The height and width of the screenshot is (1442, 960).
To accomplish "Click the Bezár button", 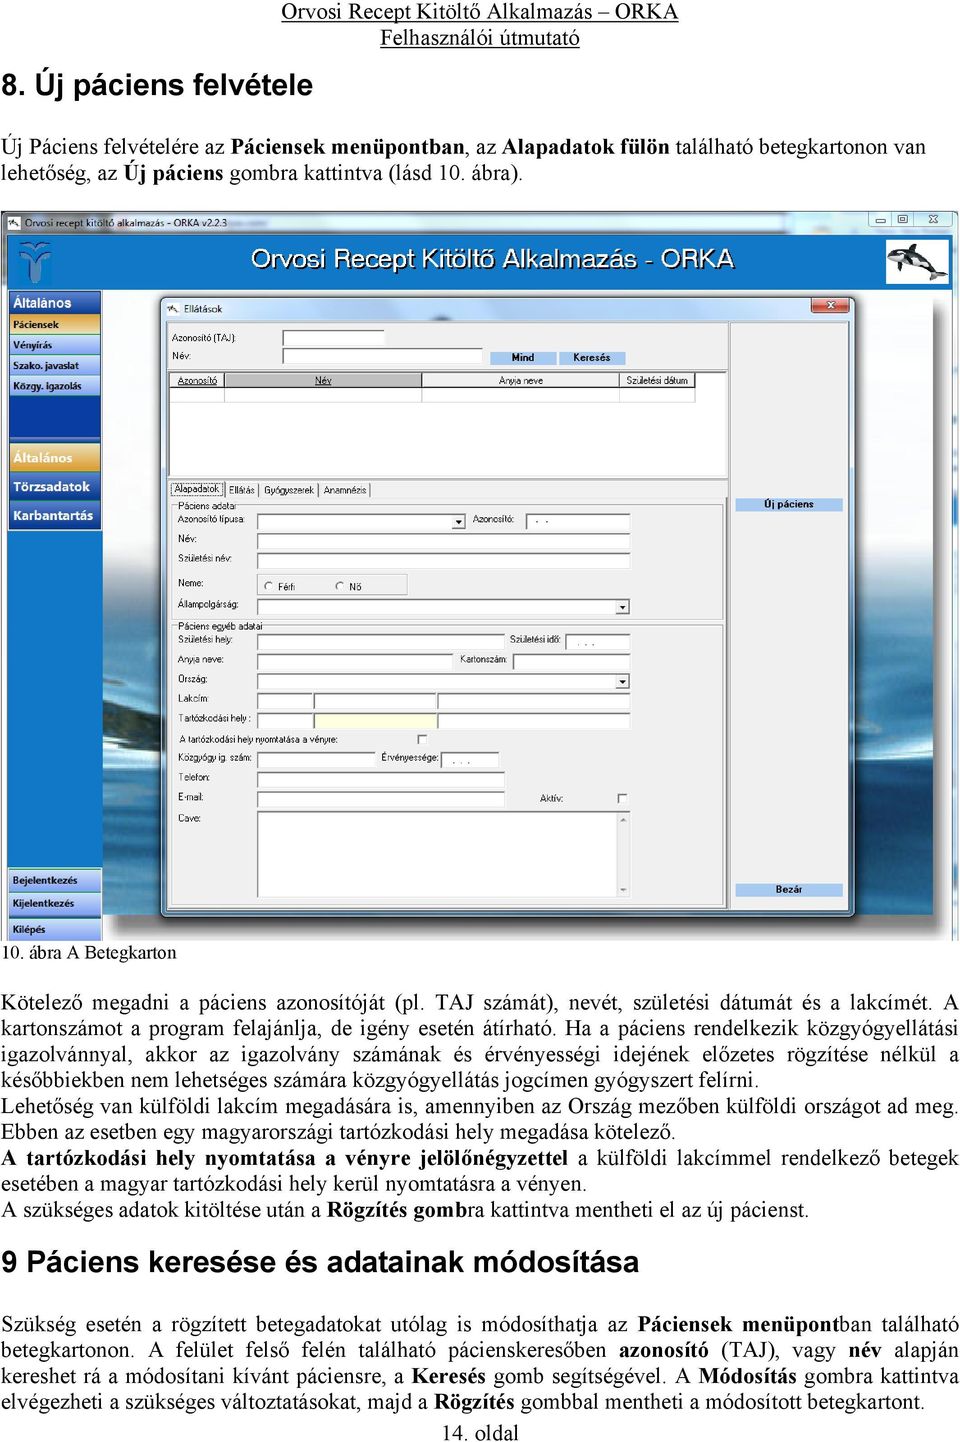I will coord(789,889).
